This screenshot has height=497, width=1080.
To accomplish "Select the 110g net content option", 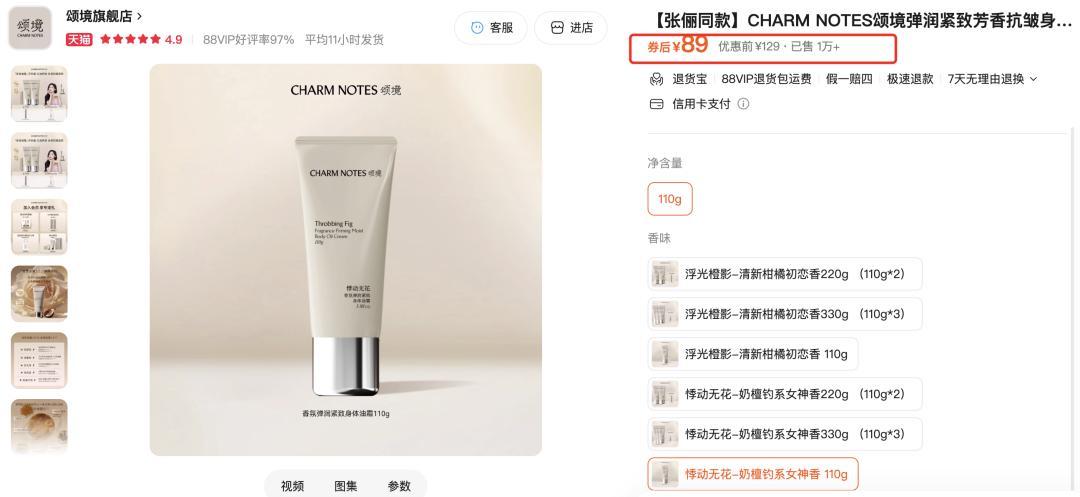I will (x=669, y=199).
